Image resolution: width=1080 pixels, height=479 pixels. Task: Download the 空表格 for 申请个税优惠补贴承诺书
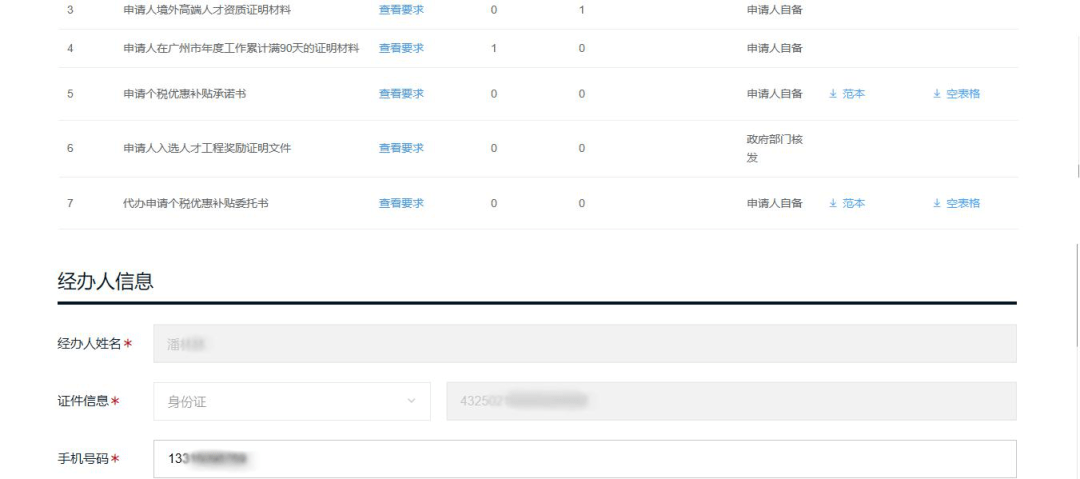coord(956,94)
